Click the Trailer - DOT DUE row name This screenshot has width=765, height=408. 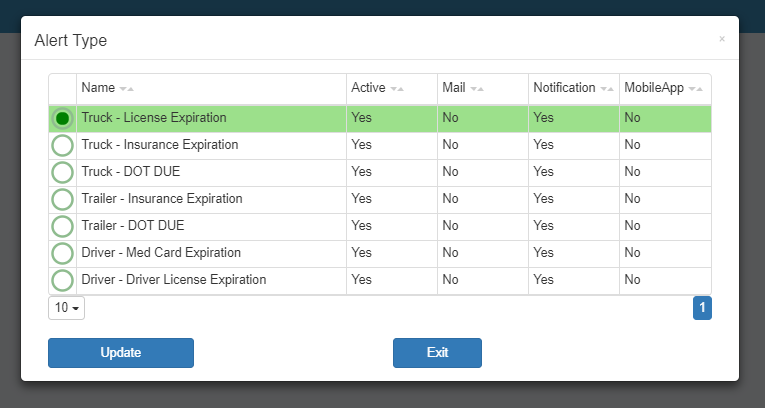(133, 225)
